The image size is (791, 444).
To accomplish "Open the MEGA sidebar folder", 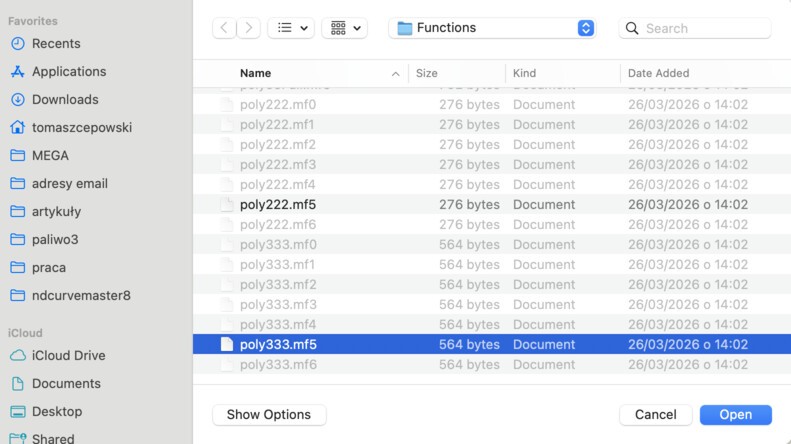I will tap(39, 155).
